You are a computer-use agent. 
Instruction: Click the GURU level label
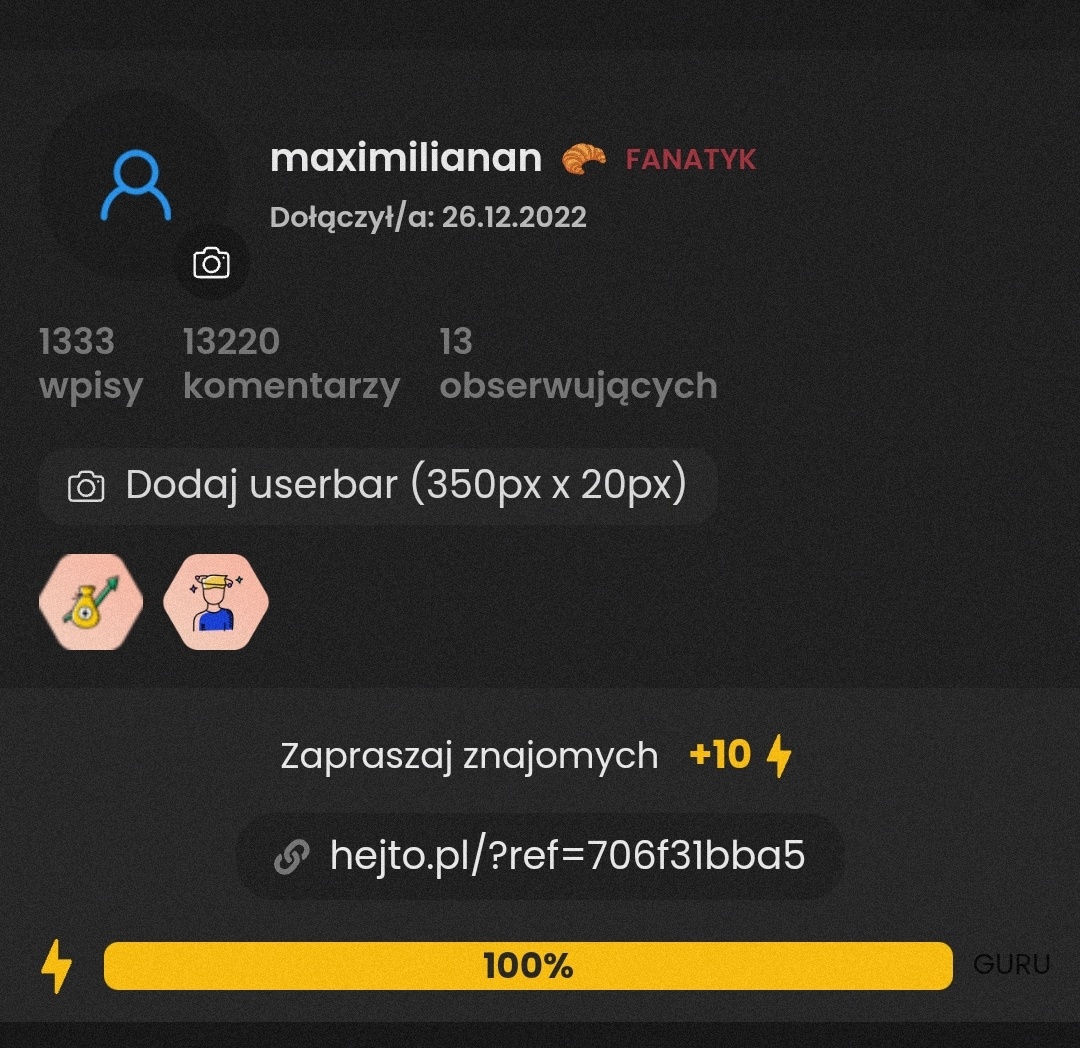point(1012,965)
